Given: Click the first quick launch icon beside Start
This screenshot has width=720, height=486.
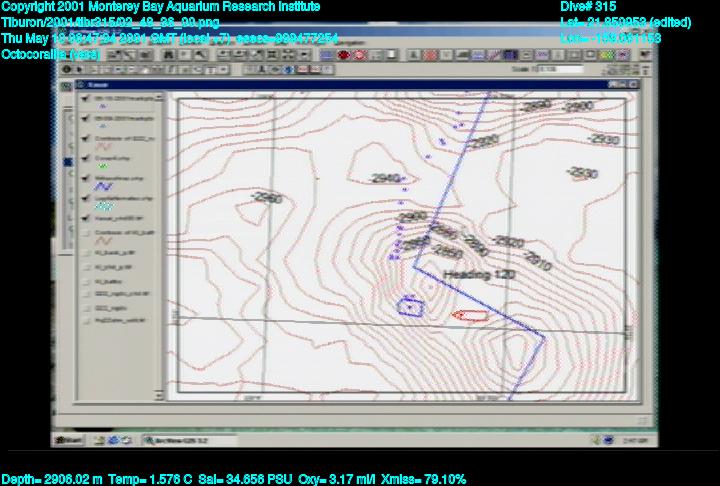Looking at the screenshot, I should (x=103, y=439).
